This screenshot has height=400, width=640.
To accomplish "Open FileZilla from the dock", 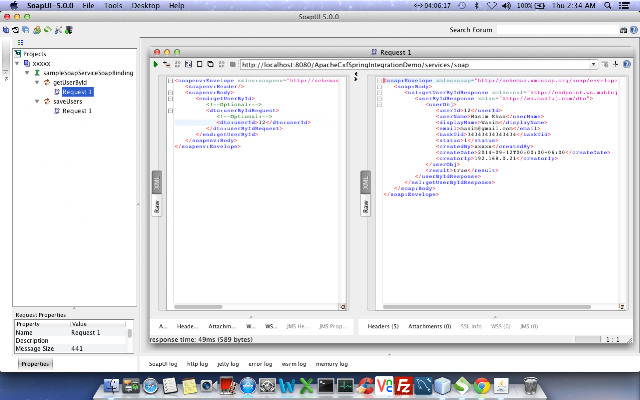I will tap(404, 385).
